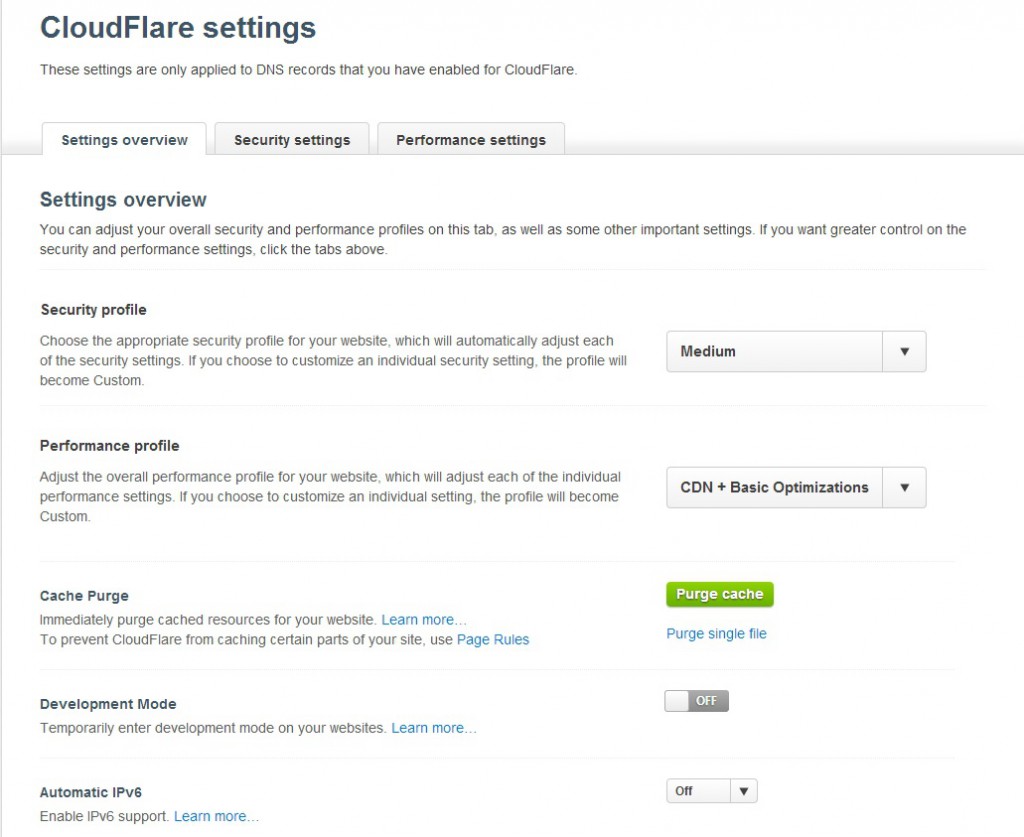Click the text 'Enable IPv6 support.'

coord(104,816)
